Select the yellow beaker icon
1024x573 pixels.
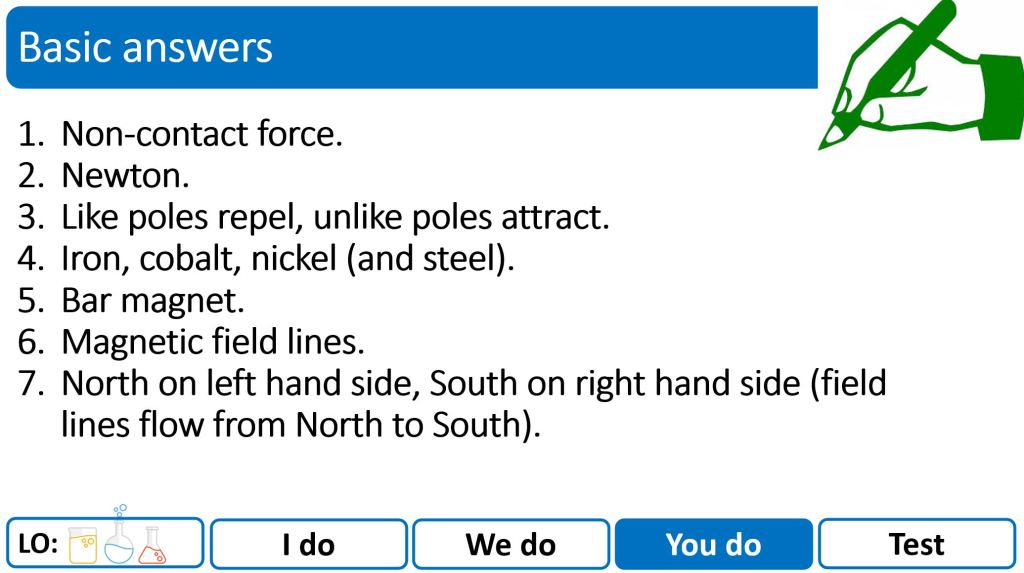click(x=86, y=545)
